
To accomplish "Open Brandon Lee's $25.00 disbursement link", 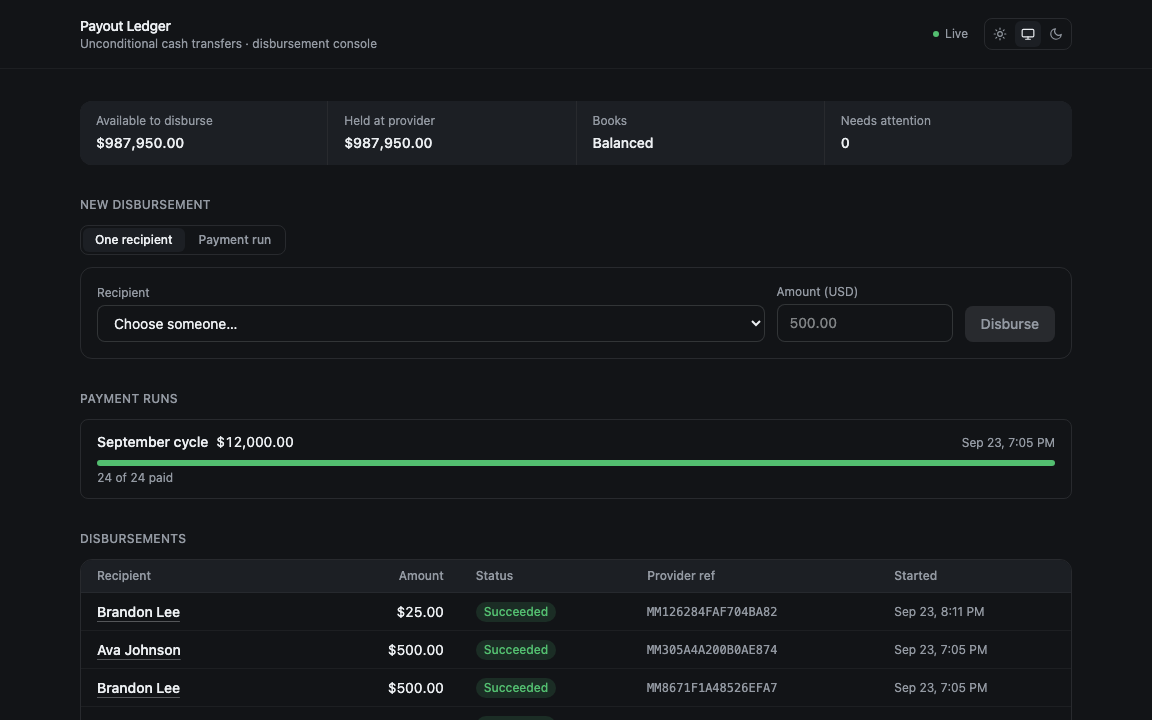I will (138, 612).
